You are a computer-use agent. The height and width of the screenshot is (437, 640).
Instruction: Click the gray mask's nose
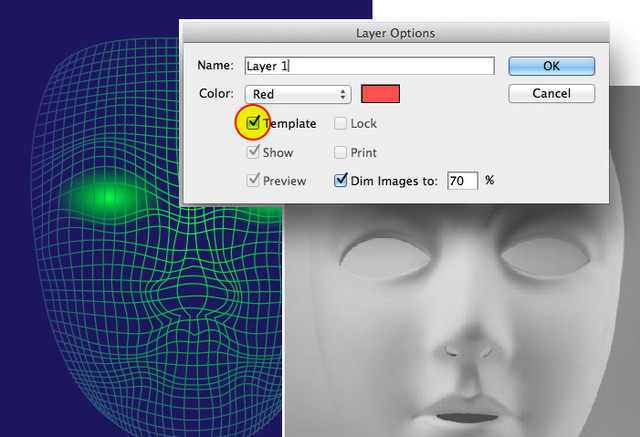[470, 340]
